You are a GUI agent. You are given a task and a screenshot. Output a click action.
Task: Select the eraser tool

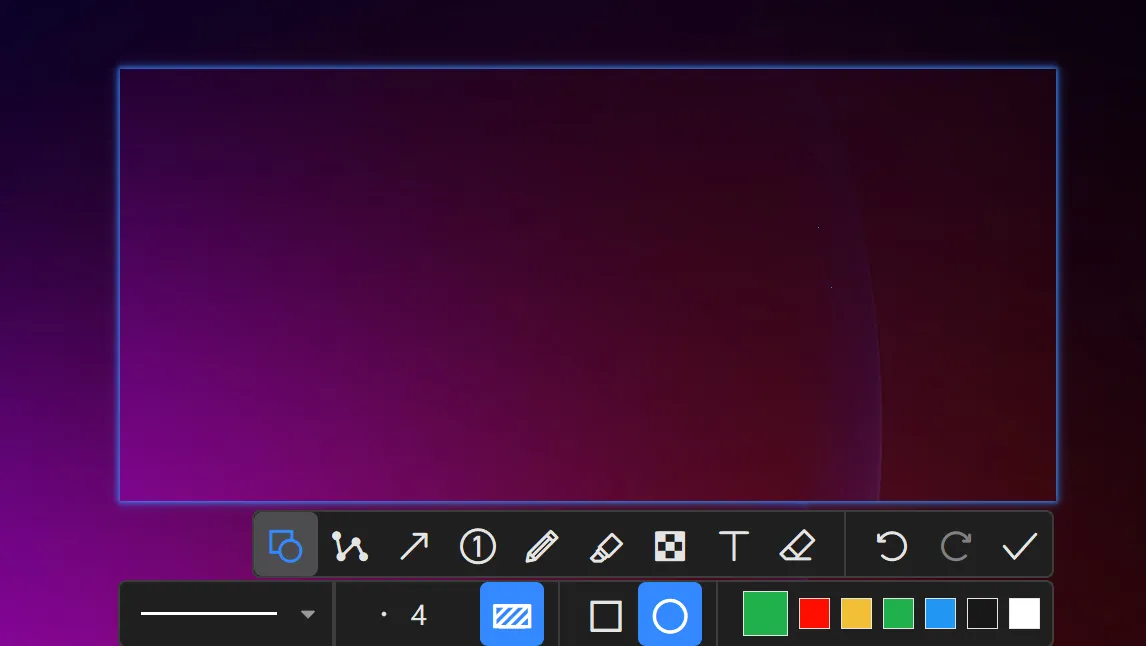click(797, 546)
